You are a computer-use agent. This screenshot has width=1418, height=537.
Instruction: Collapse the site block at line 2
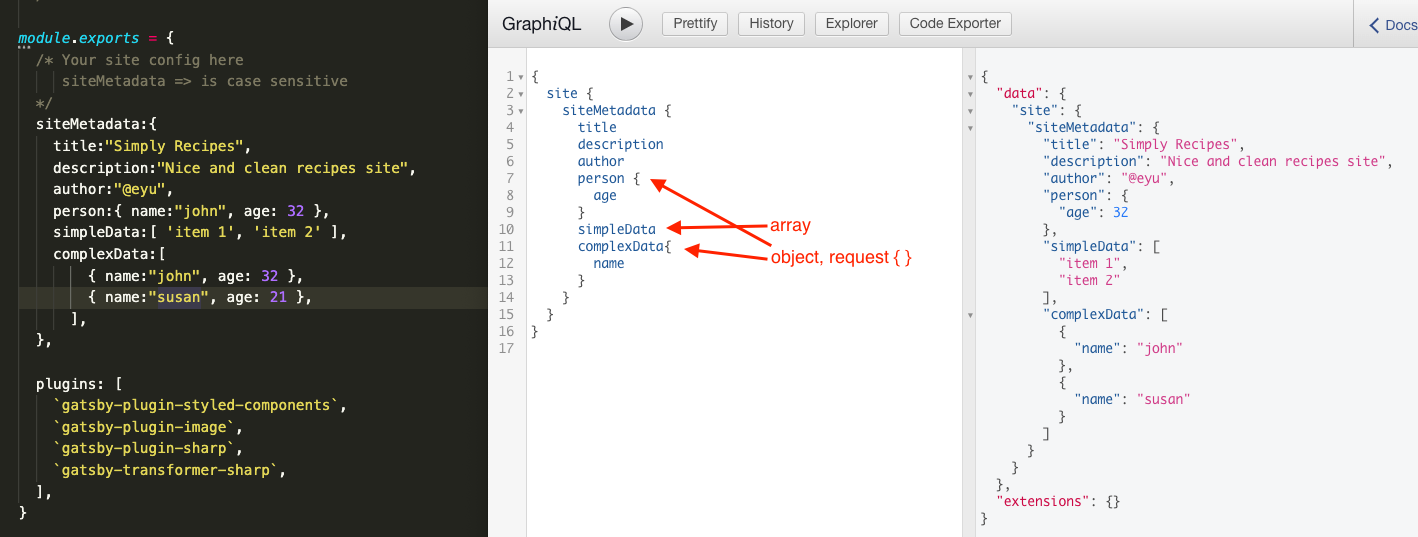(x=522, y=94)
